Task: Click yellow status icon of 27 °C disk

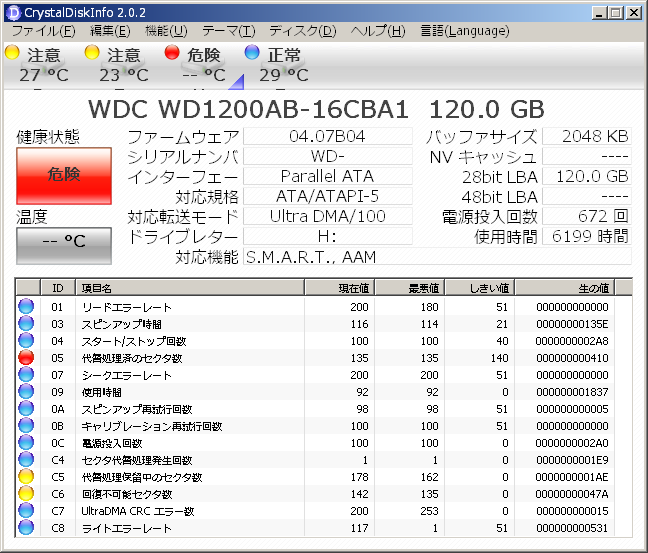Action: coord(12,52)
